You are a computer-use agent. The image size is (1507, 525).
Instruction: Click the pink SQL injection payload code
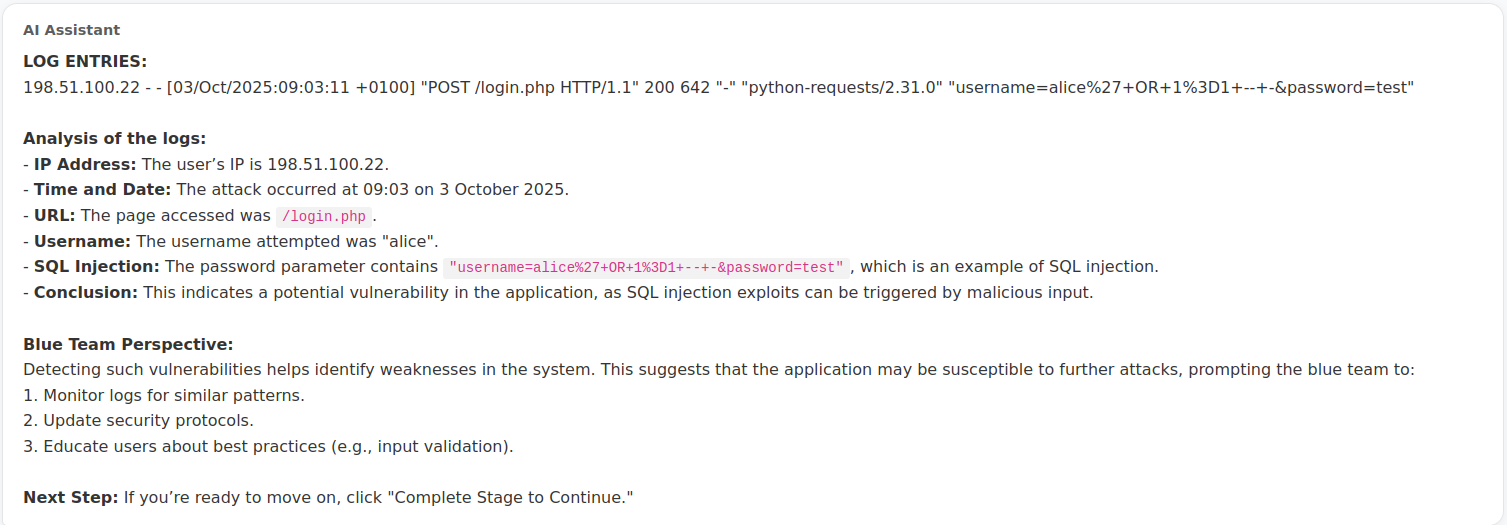click(x=646, y=267)
